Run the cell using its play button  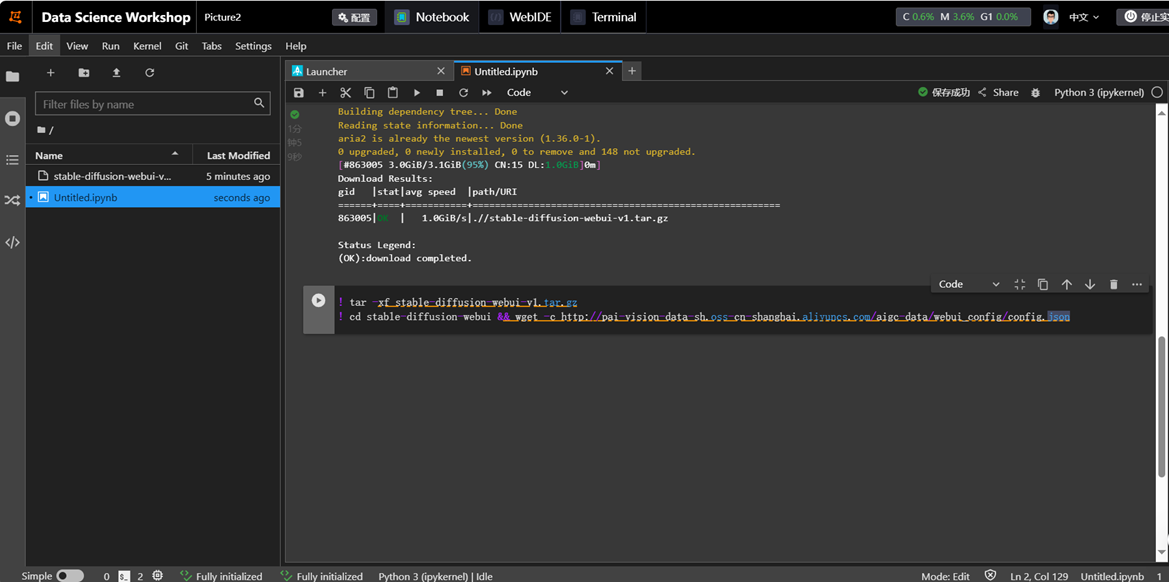point(318,300)
